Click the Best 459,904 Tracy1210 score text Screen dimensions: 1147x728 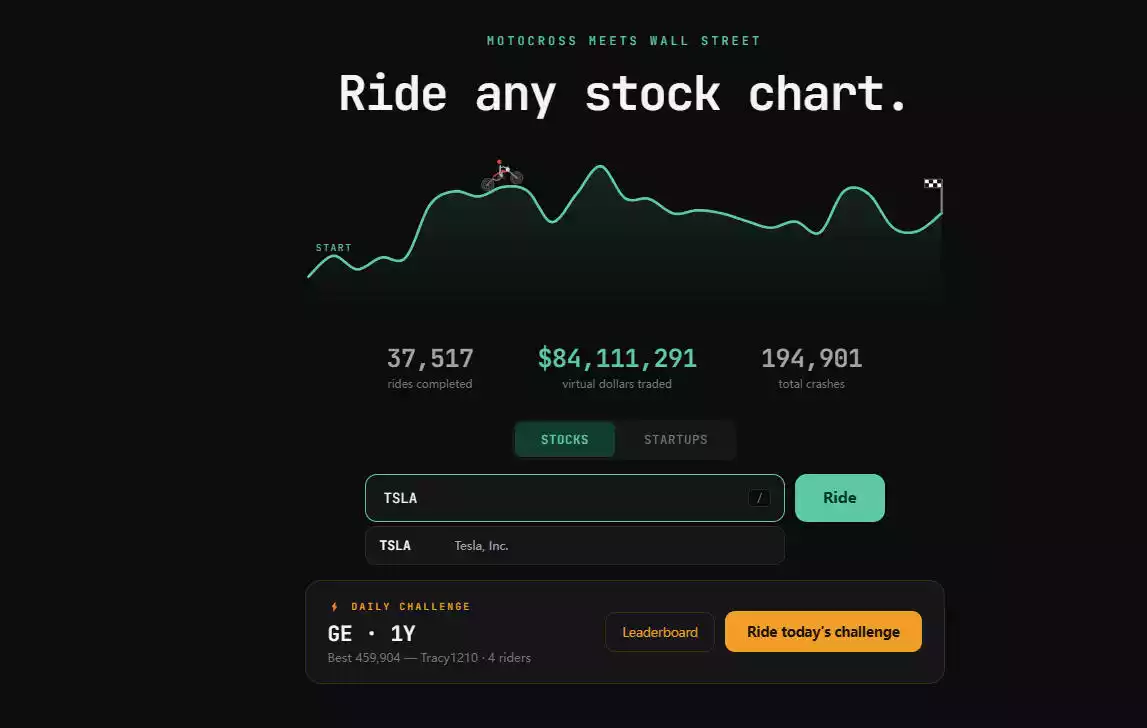[429, 658]
